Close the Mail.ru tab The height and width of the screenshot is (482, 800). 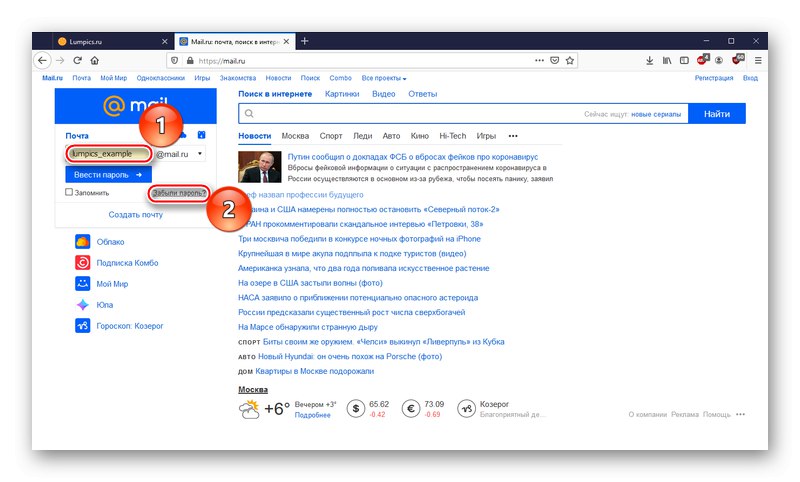[x=287, y=41]
